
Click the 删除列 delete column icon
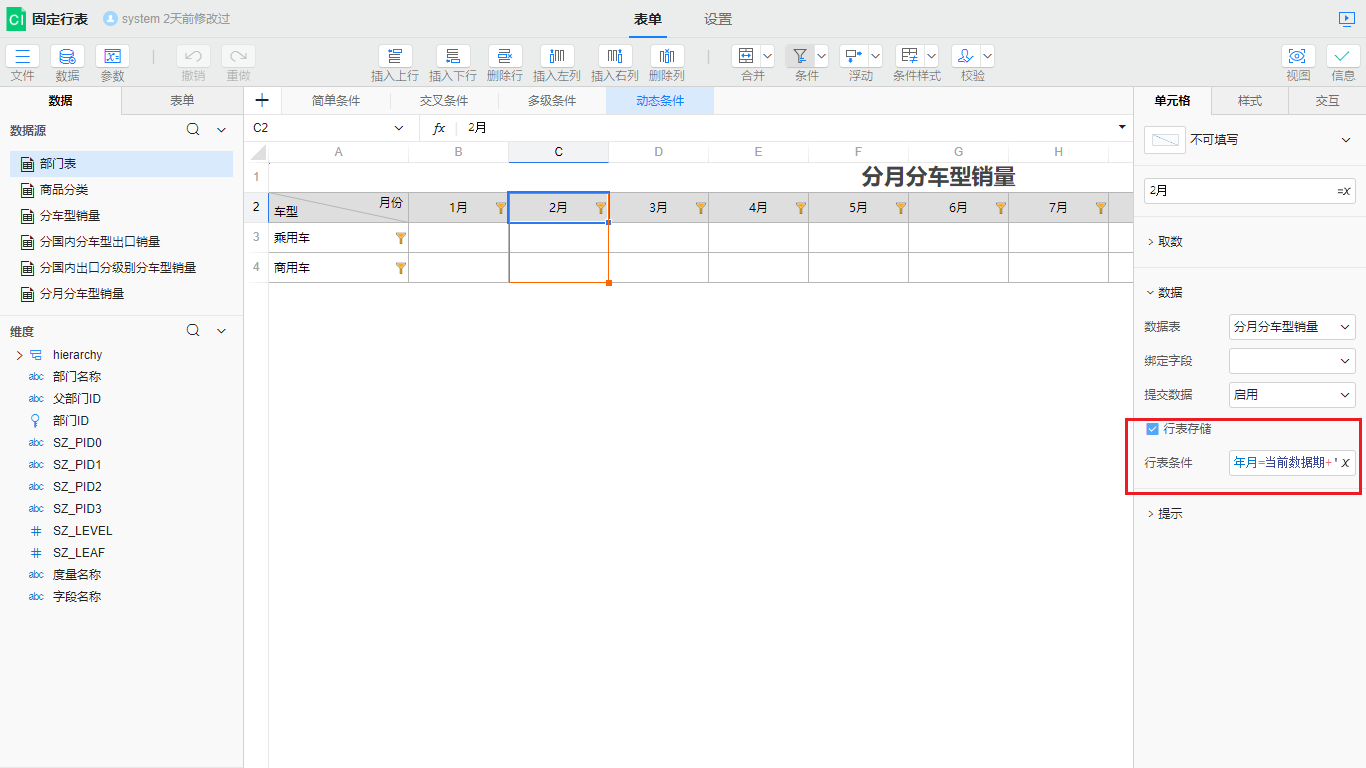click(666, 57)
